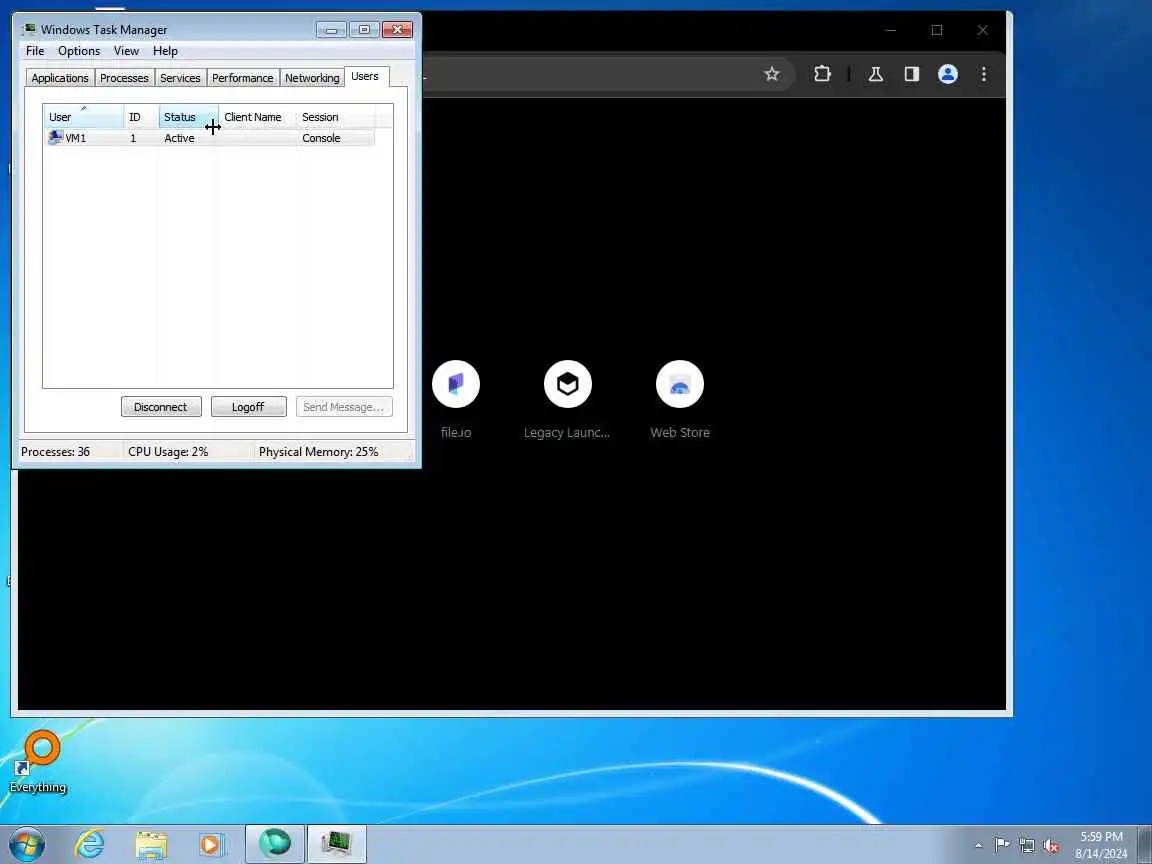Click the Send Message button
Screen dimensions: 1152x864
tap(344, 407)
